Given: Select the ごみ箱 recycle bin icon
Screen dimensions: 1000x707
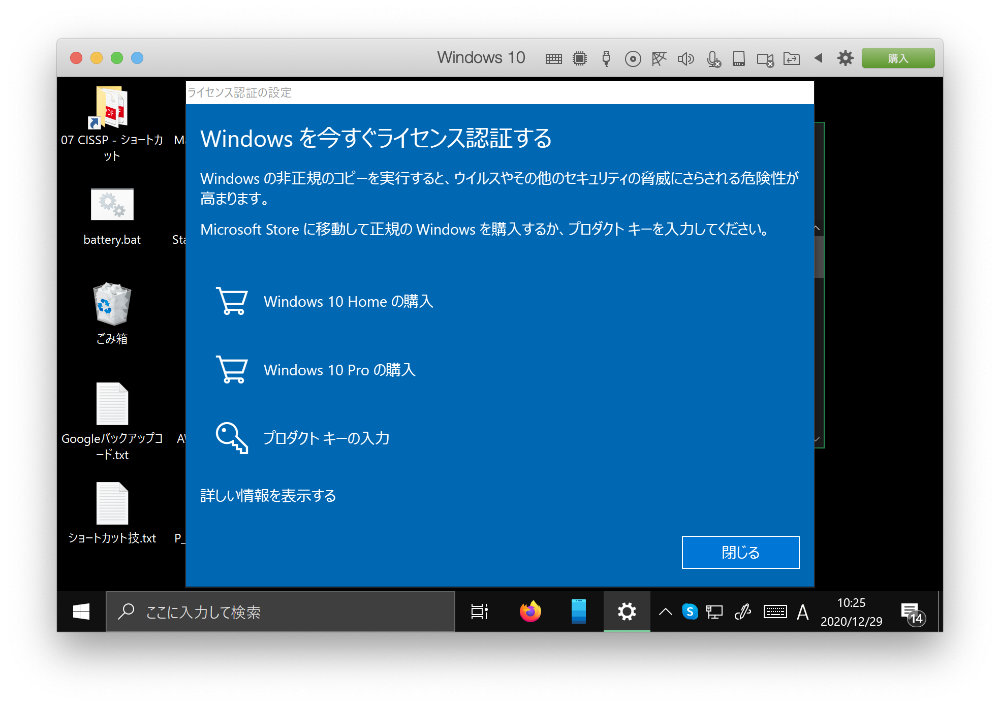Looking at the screenshot, I should click(112, 314).
